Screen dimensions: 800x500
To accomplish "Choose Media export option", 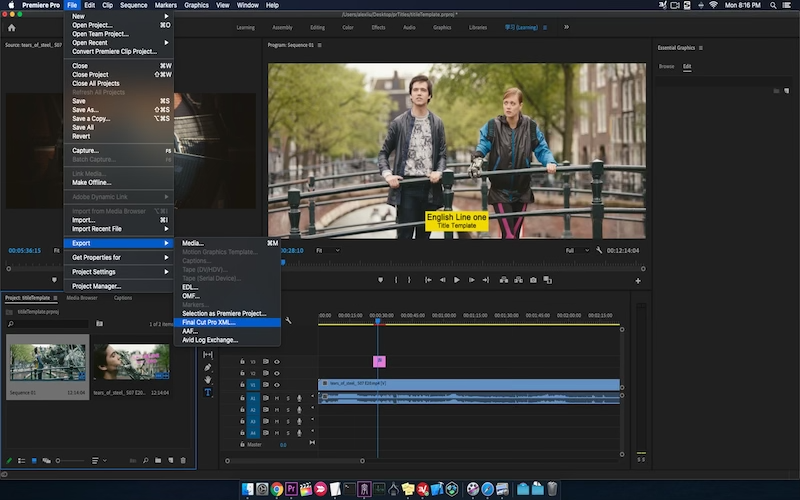I will [227, 243].
